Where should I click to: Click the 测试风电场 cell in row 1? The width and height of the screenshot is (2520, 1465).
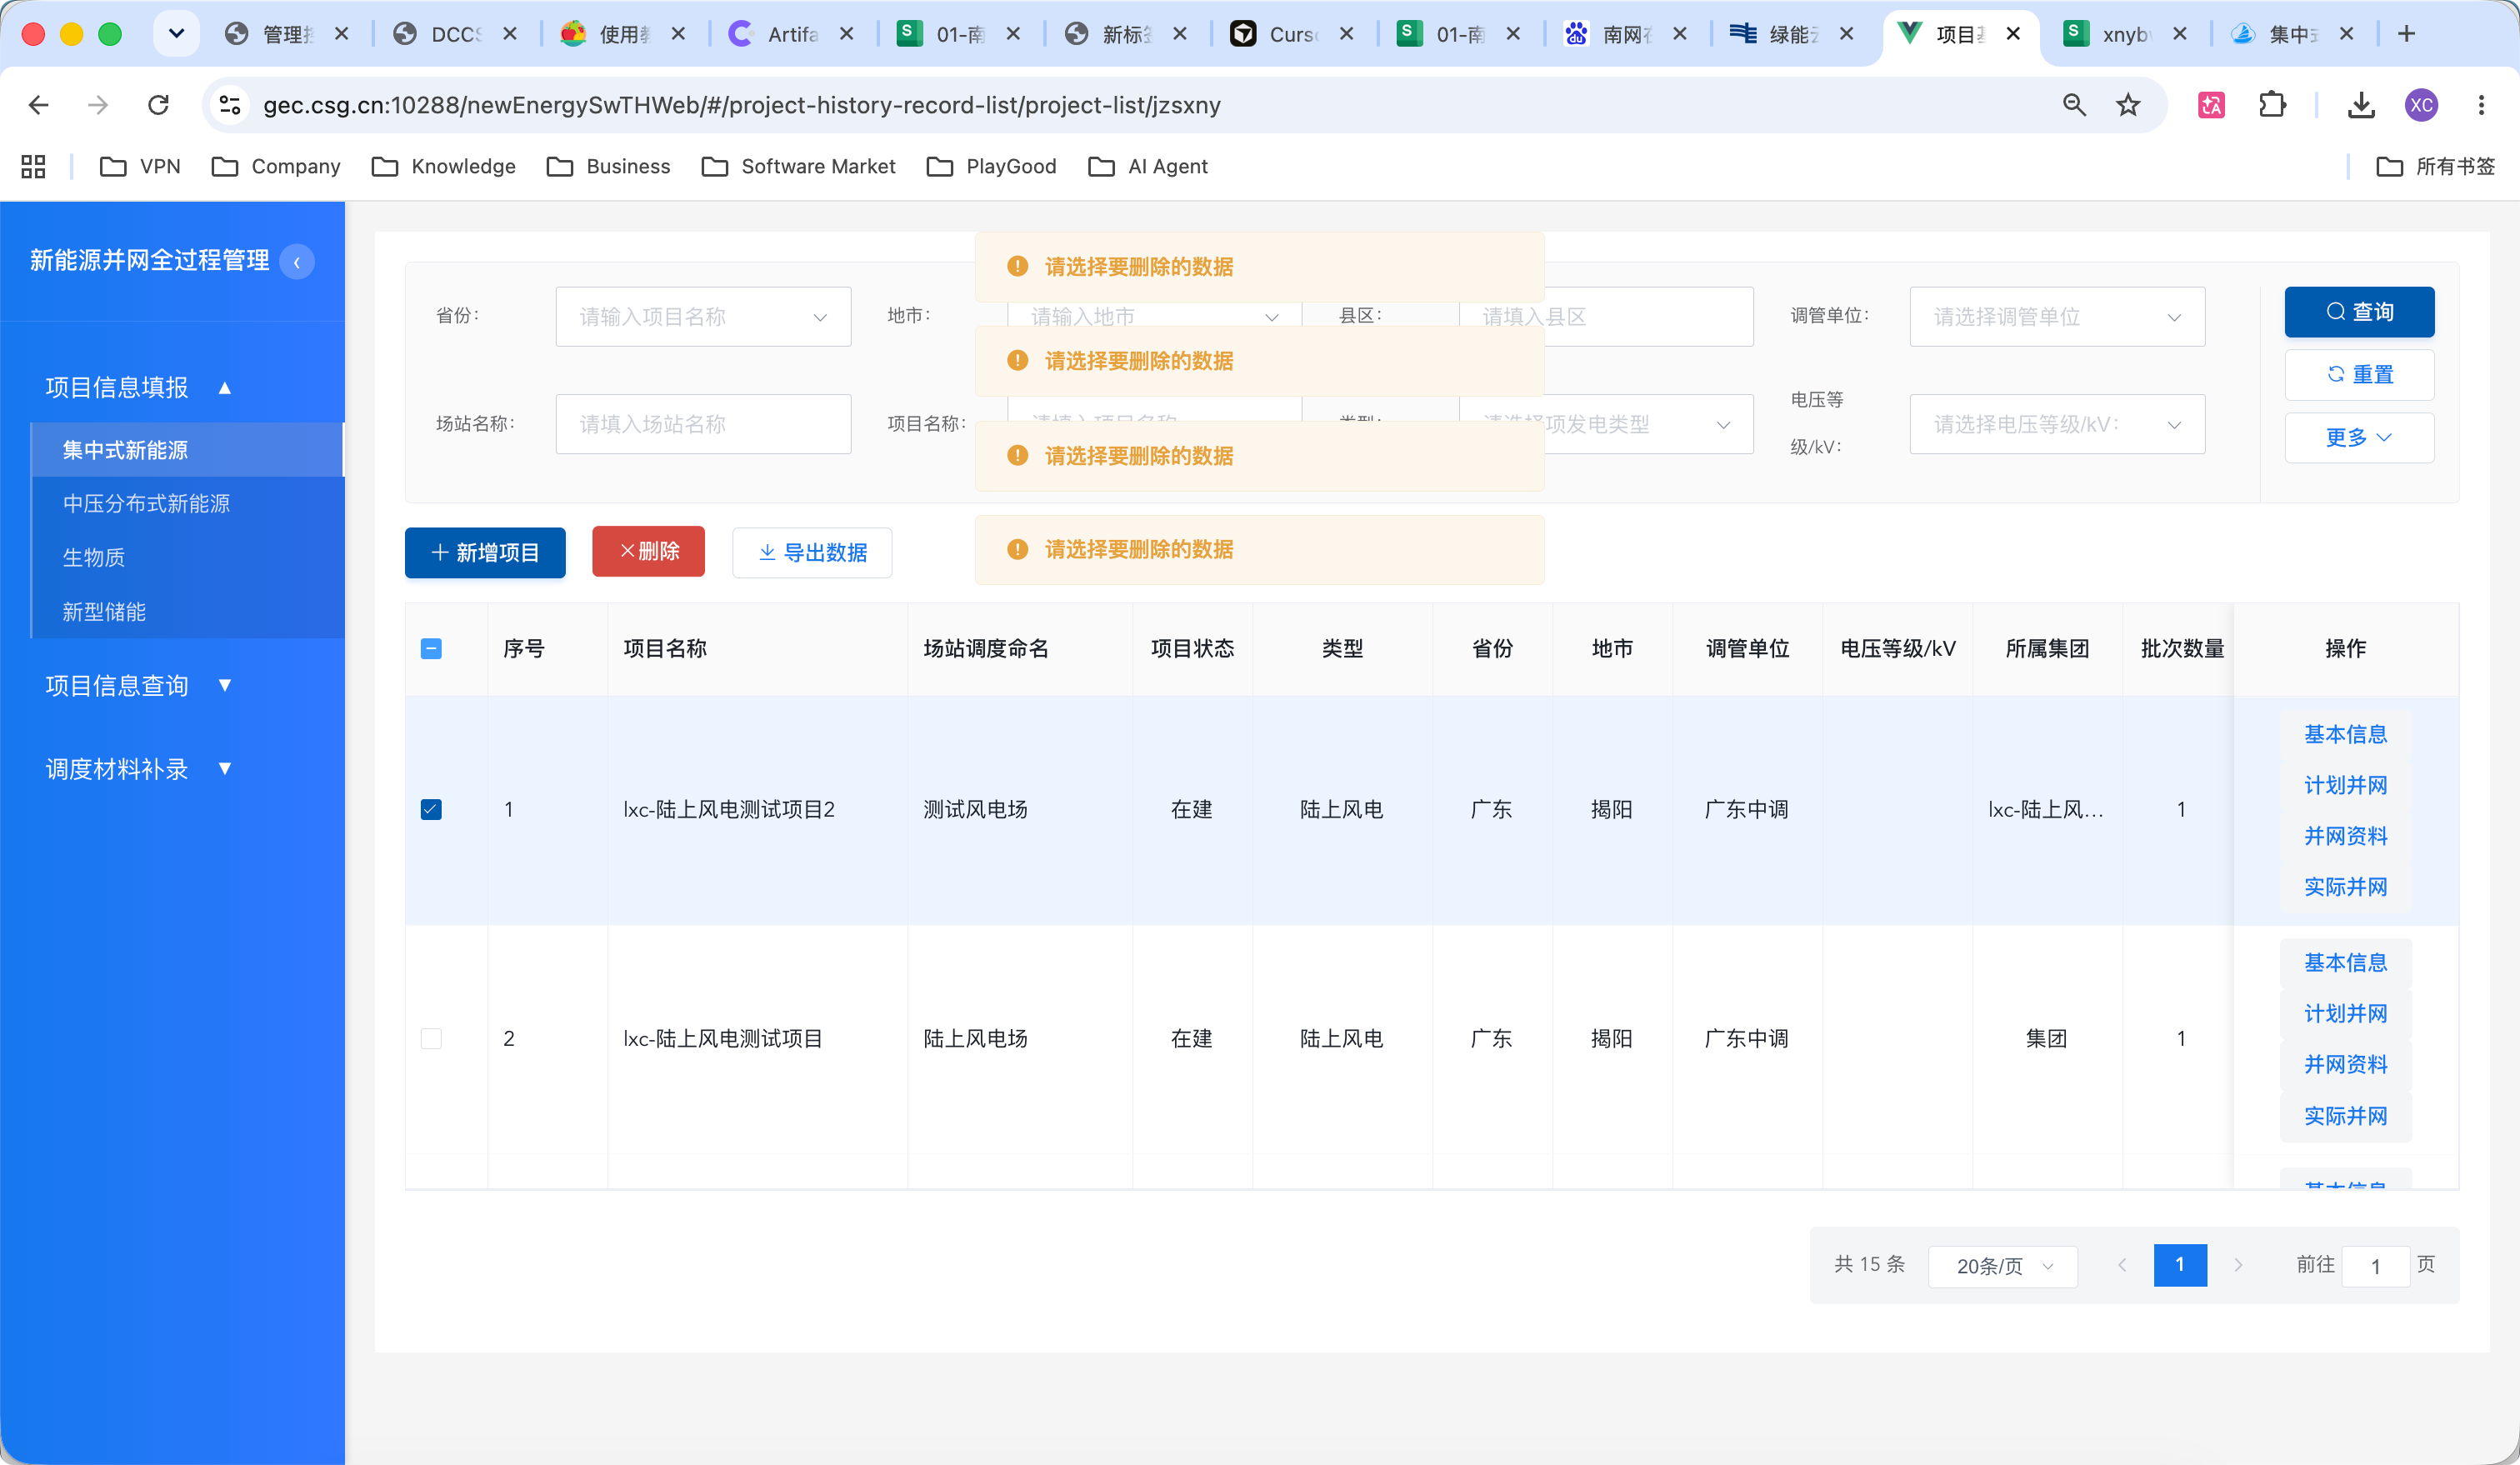pyautogui.click(x=1019, y=810)
